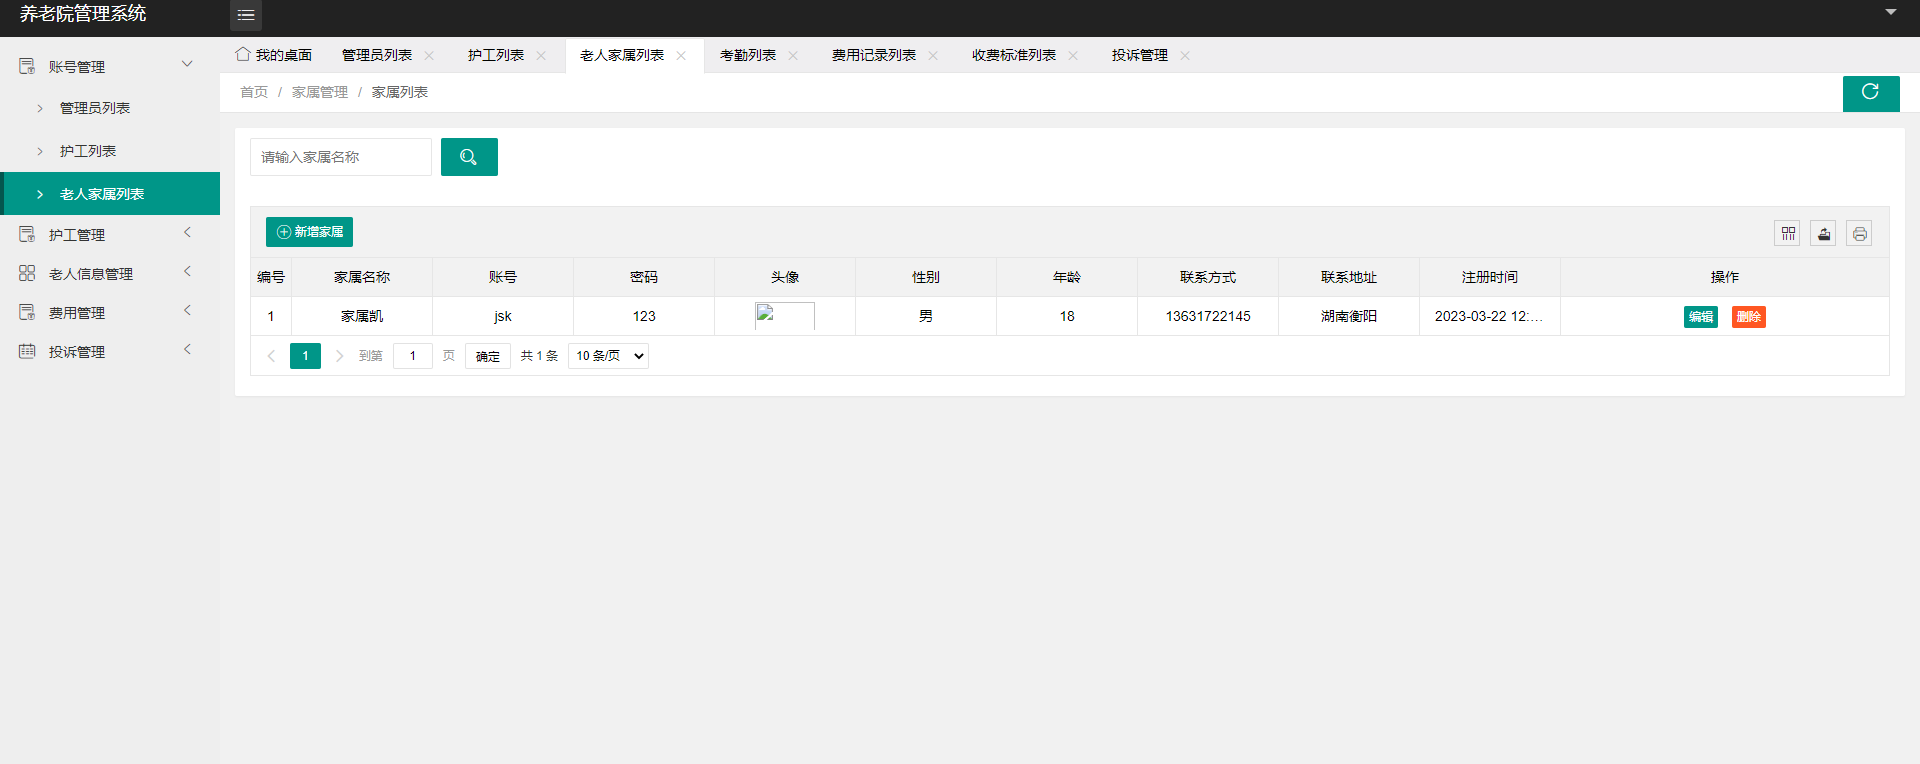Click the 养老院管理系统 title
This screenshot has height=764, width=1920.
[83, 14]
